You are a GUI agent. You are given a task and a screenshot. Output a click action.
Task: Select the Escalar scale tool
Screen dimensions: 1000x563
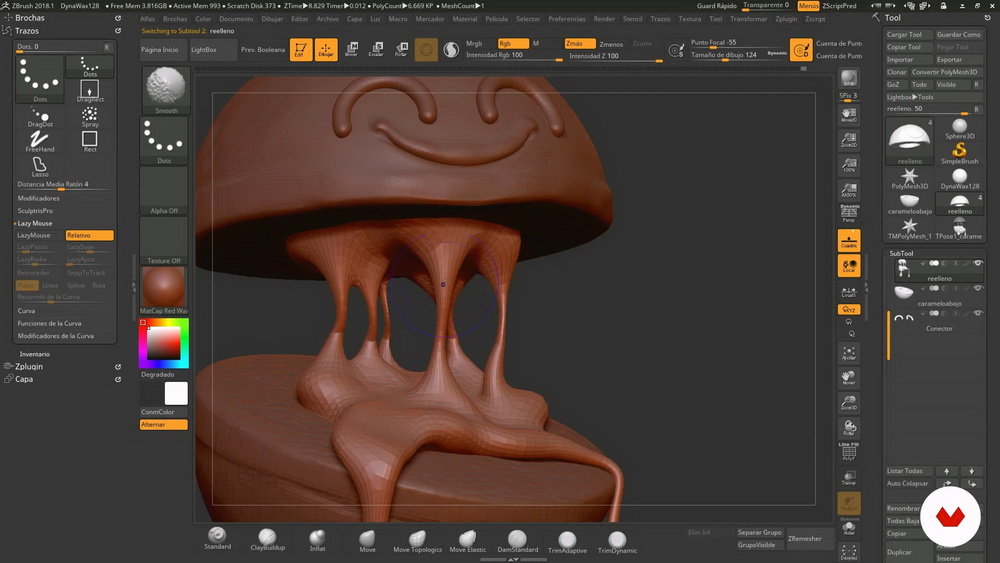(x=376, y=50)
